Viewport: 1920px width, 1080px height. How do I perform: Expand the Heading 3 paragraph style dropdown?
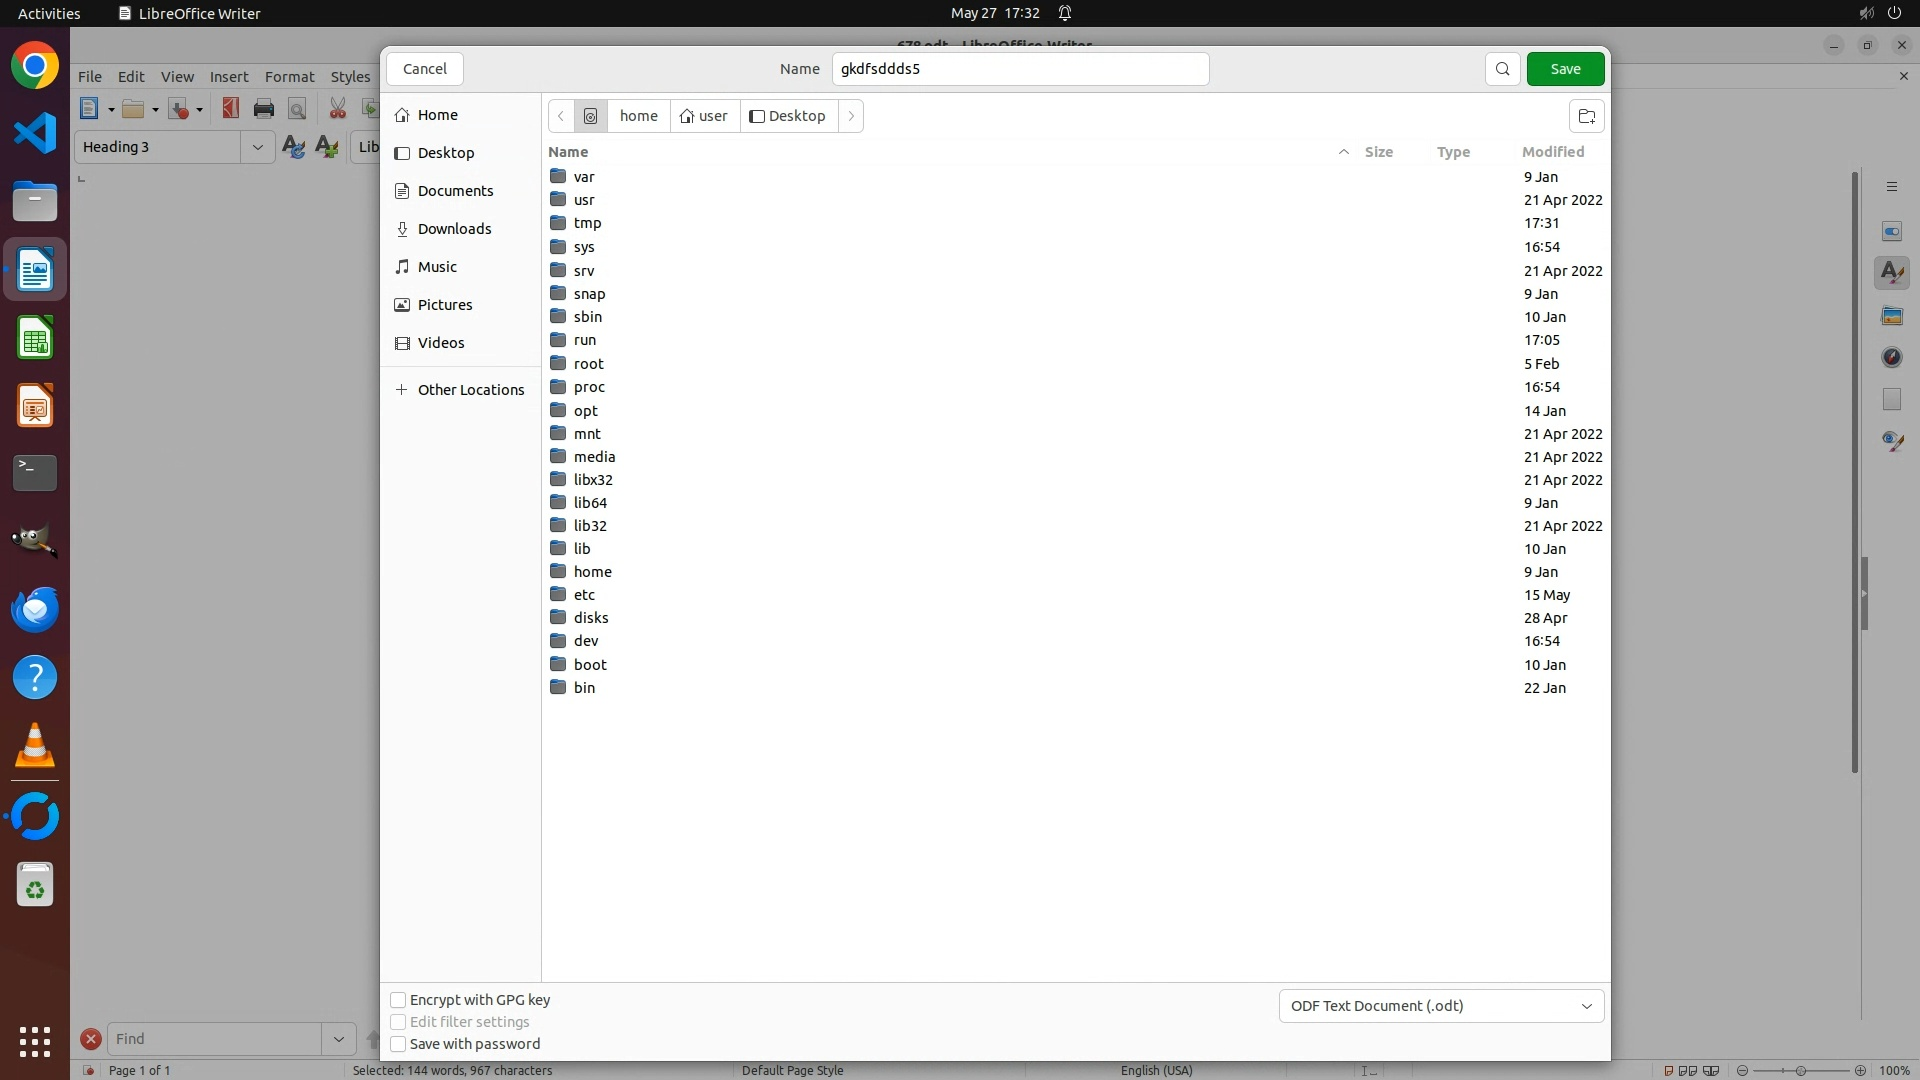(257, 147)
